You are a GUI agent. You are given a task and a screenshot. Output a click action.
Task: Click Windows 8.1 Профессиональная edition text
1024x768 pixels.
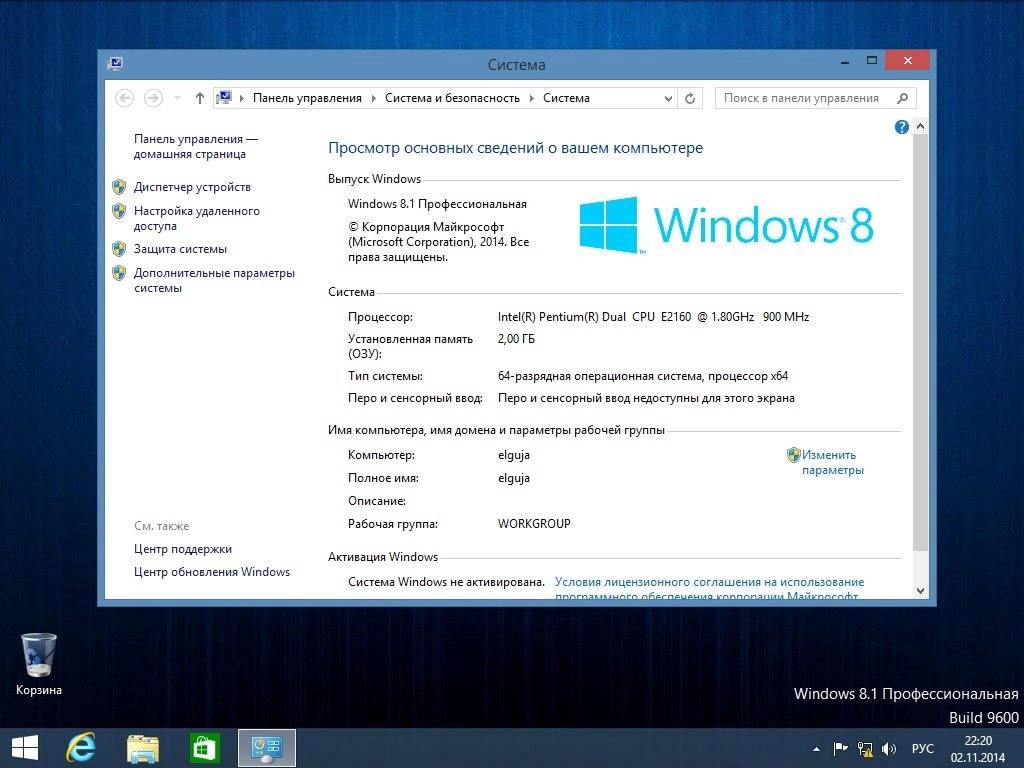[x=437, y=204]
